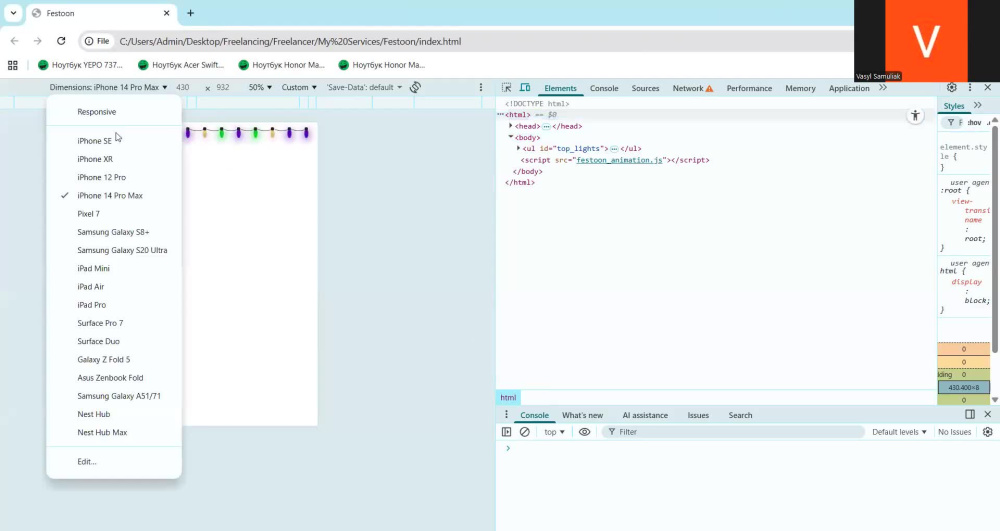Toggle the console sidebar icon
This screenshot has height=531, width=1000.
[506, 432]
